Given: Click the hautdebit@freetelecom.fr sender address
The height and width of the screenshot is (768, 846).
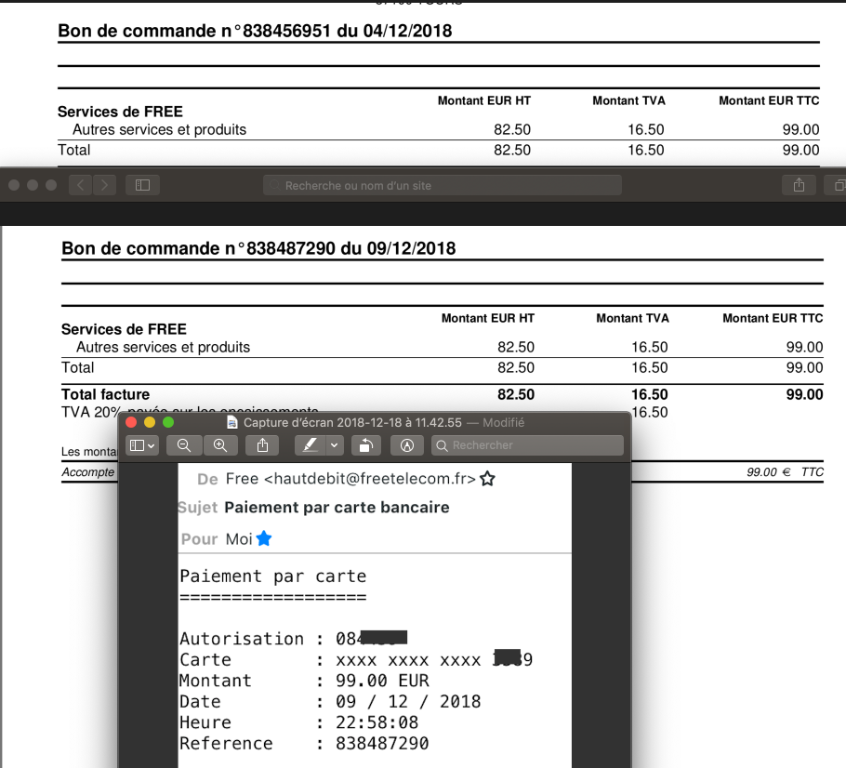Looking at the screenshot, I should point(369,479).
